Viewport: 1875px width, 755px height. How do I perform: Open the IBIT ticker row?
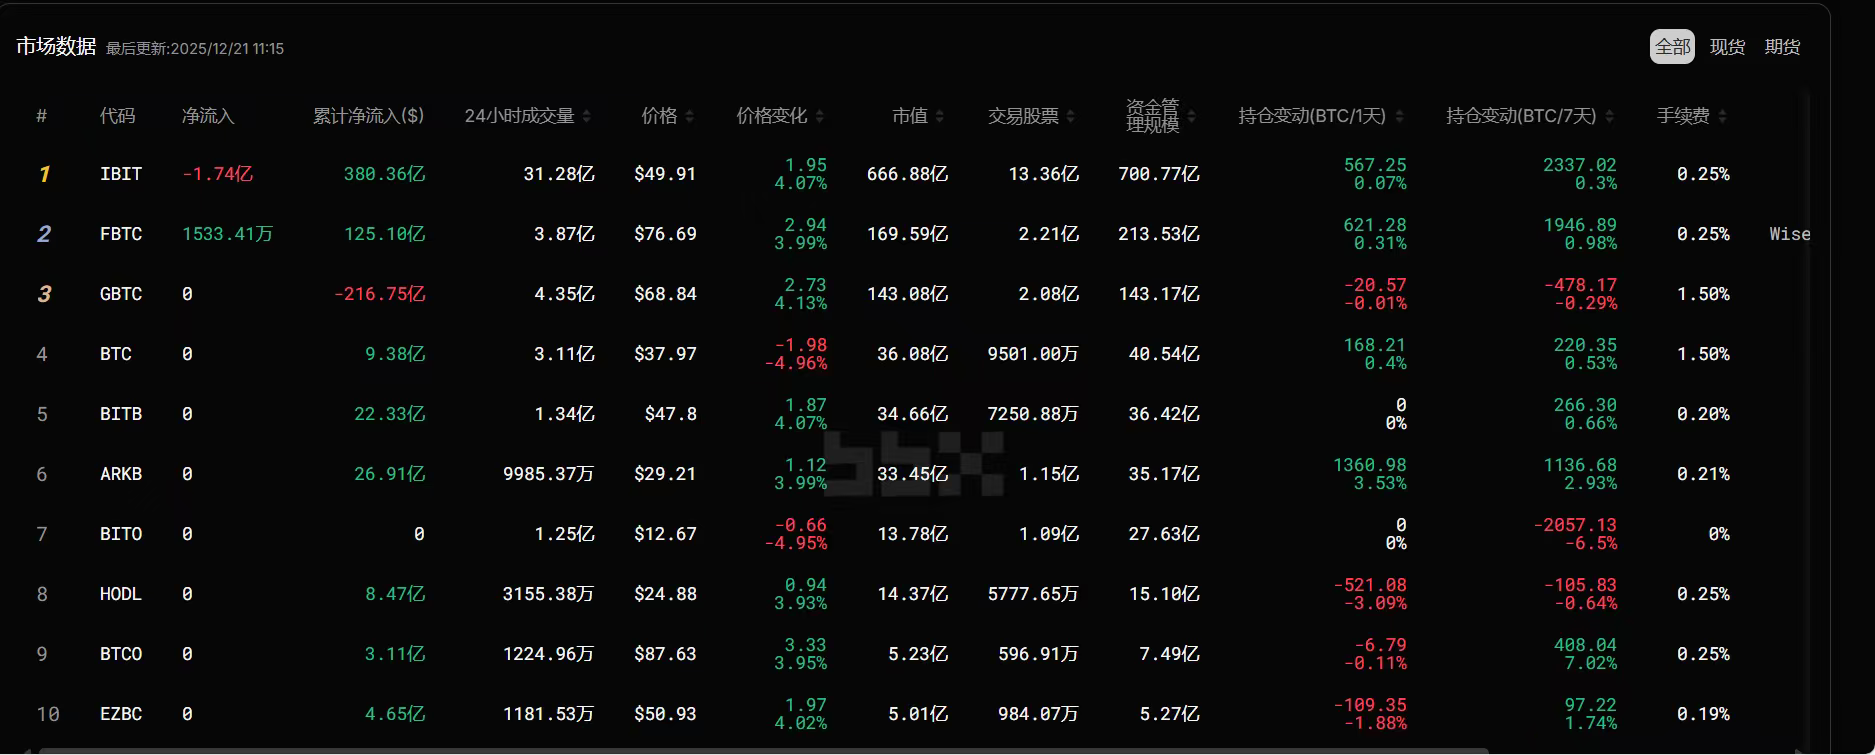[x=121, y=174]
